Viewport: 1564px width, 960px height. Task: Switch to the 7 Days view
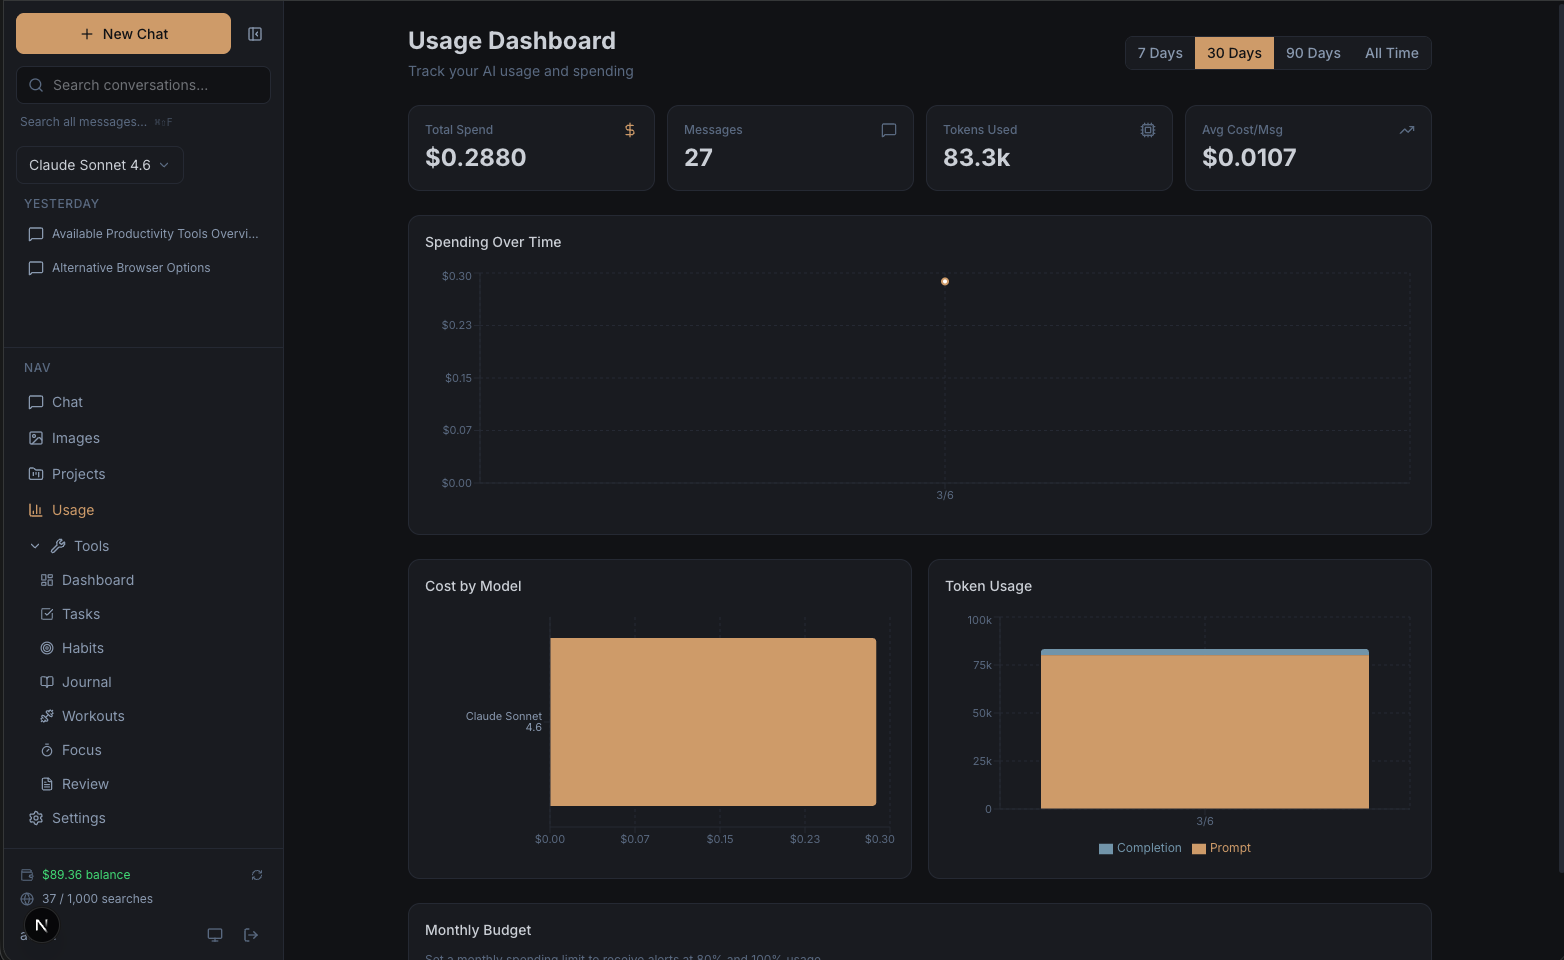[1159, 53]
